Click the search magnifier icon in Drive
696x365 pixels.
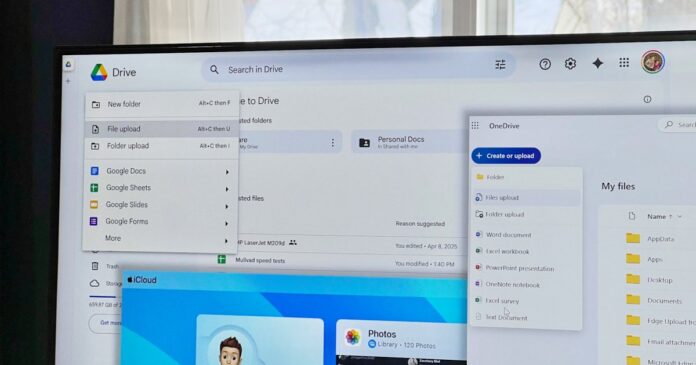pos(214,70)
